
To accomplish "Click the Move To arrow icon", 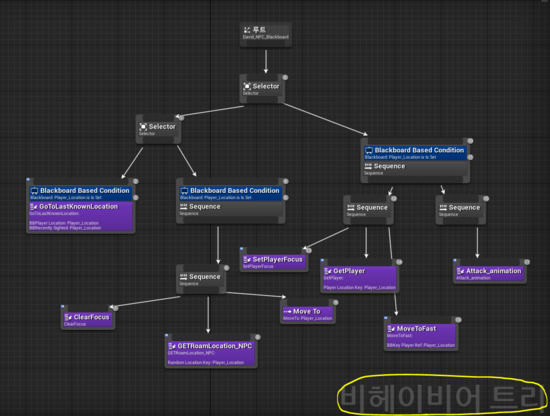I will pos(287,311).
